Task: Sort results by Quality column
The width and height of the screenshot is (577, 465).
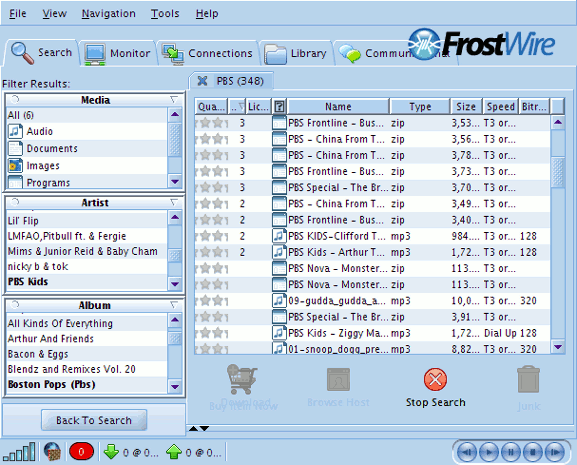Action: coord(211,107)
